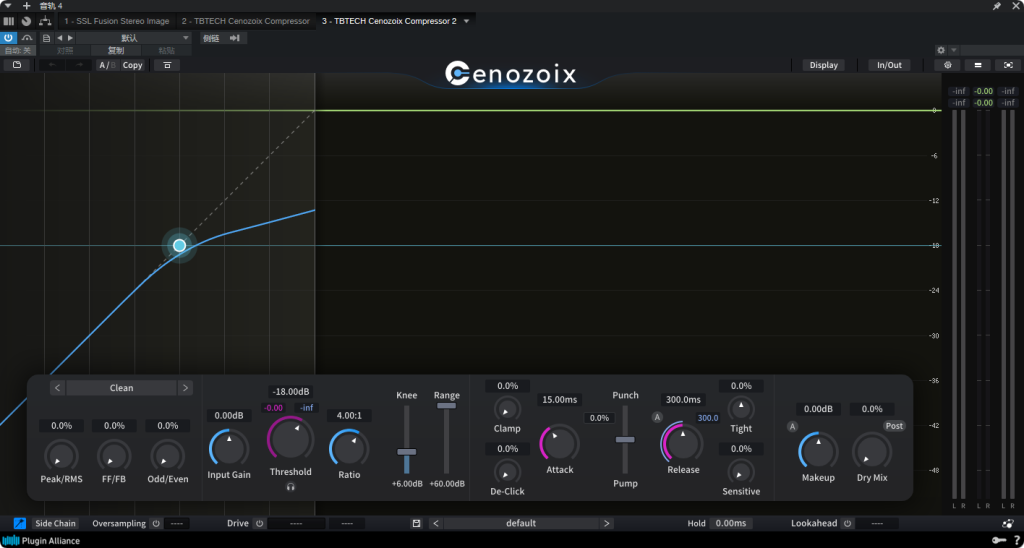Toggle auto release A button

point(657,417)
